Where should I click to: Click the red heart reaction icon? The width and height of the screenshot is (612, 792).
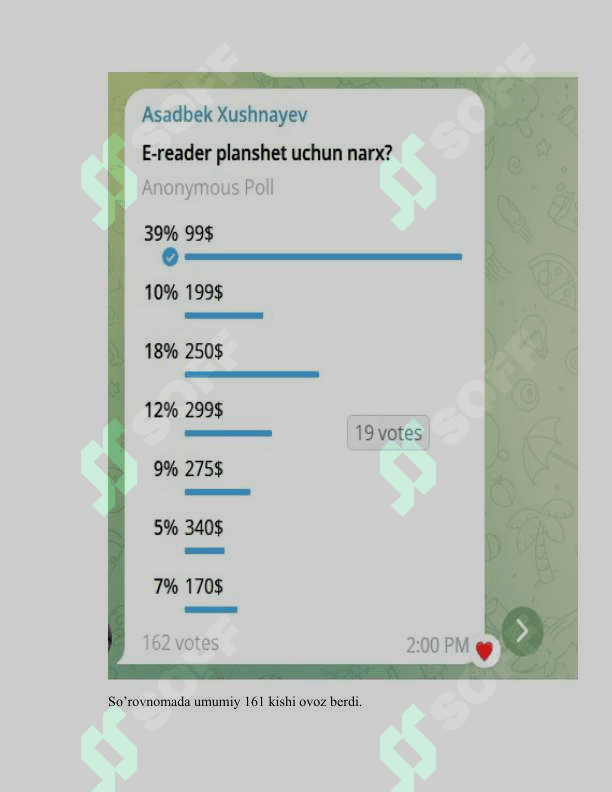tap(484, 651)
